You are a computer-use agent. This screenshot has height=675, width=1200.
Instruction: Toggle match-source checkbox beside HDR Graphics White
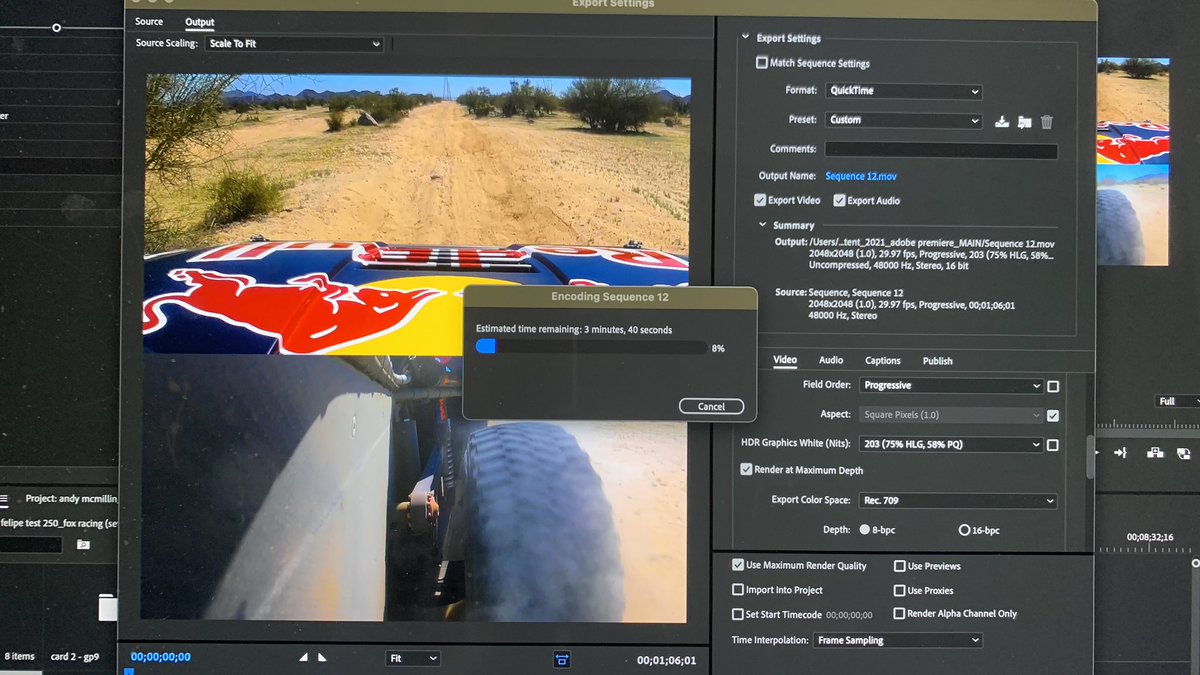click(x=1053, y=445)
